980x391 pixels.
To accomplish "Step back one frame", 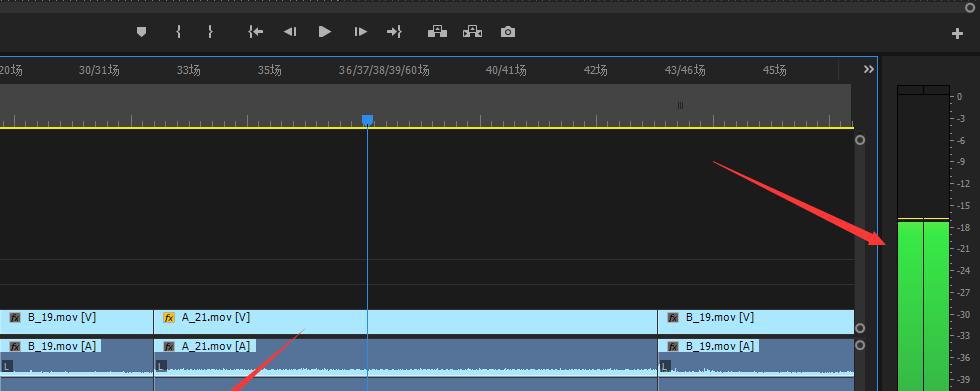I will coord(290,32).
